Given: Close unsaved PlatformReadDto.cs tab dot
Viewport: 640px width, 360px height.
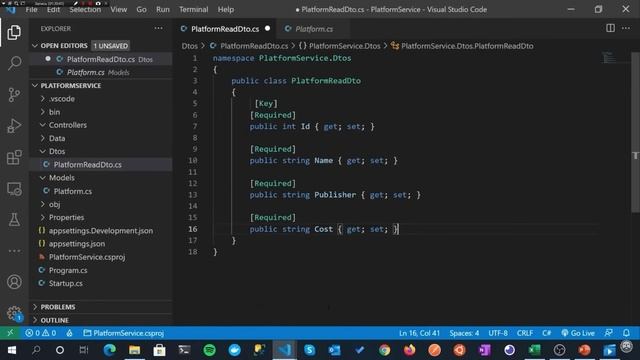Looking at the screenshot, I should coord(267,29).
